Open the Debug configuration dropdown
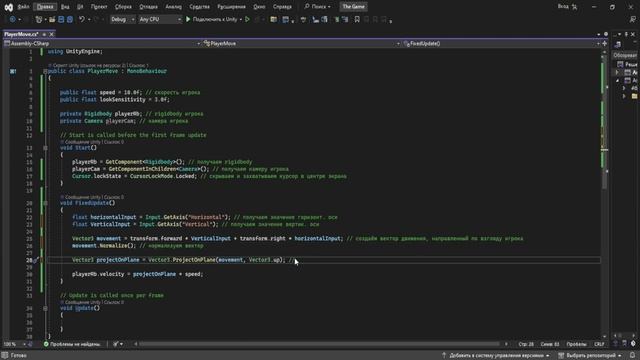Image resolution: width=640 pixels, height=360 pixels. click(122, 19)
